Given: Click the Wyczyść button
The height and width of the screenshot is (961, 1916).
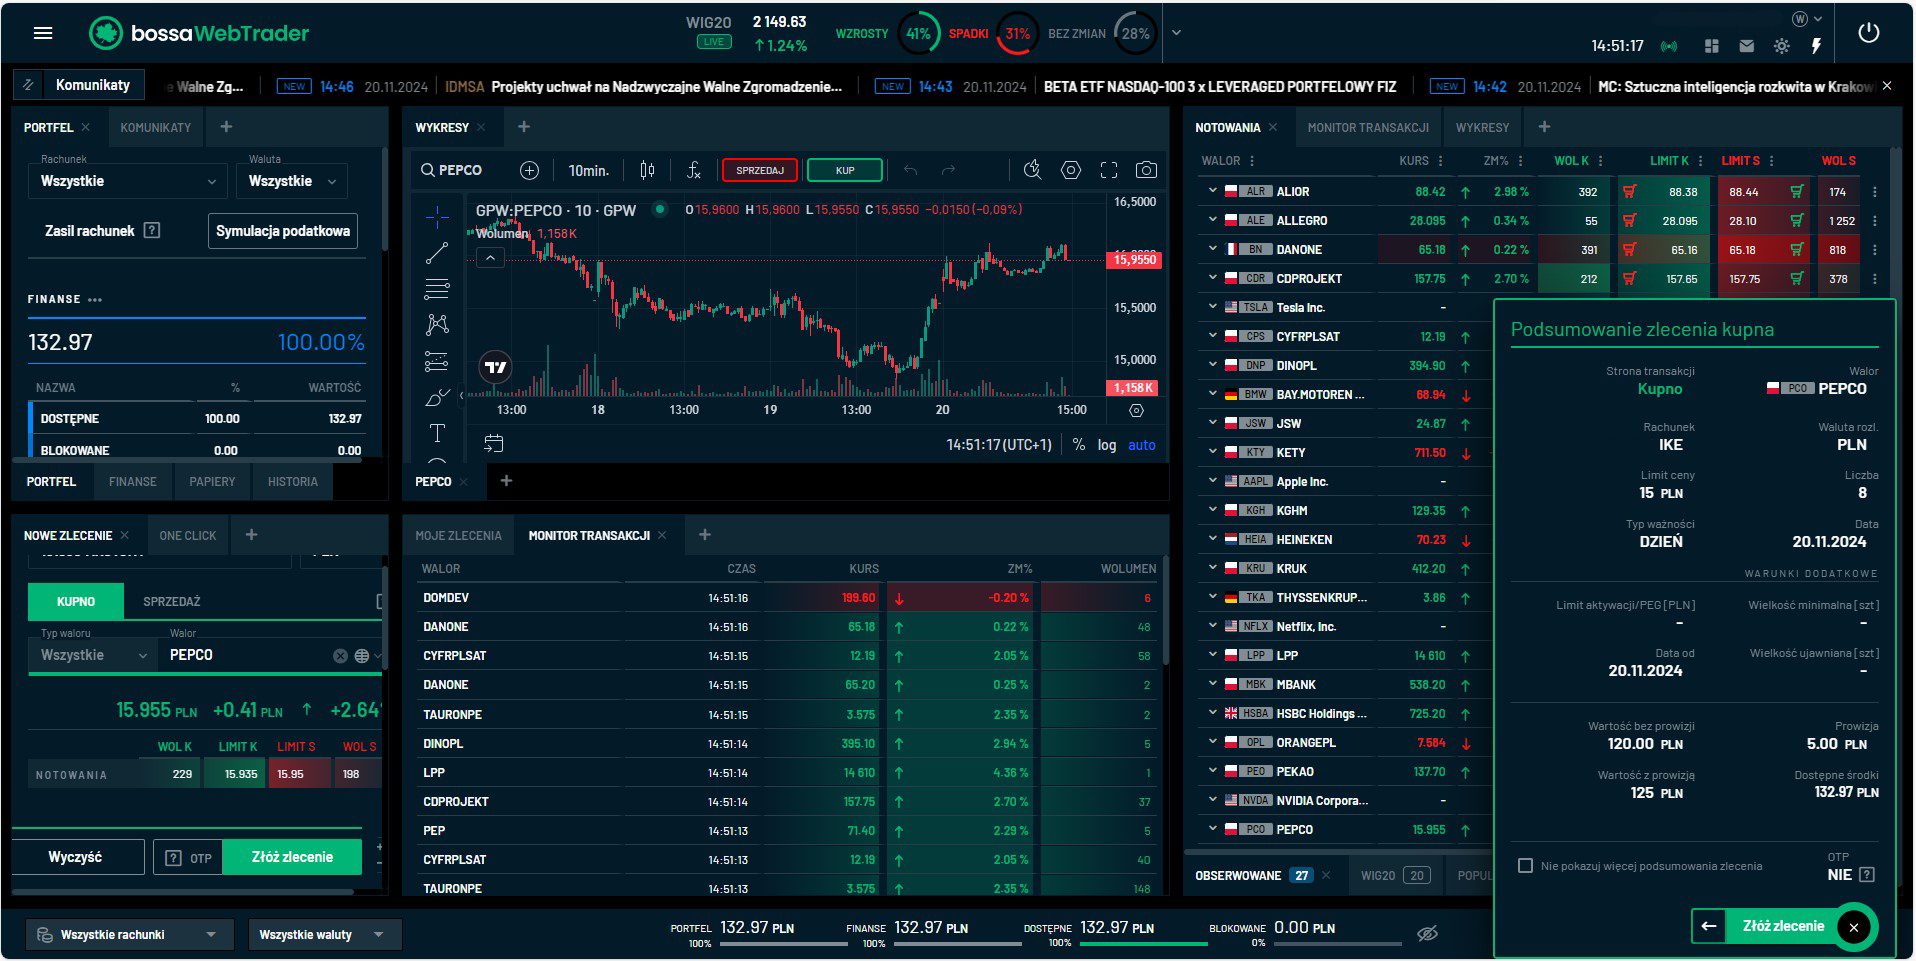Looking at the screenshot, I should 76,857.
